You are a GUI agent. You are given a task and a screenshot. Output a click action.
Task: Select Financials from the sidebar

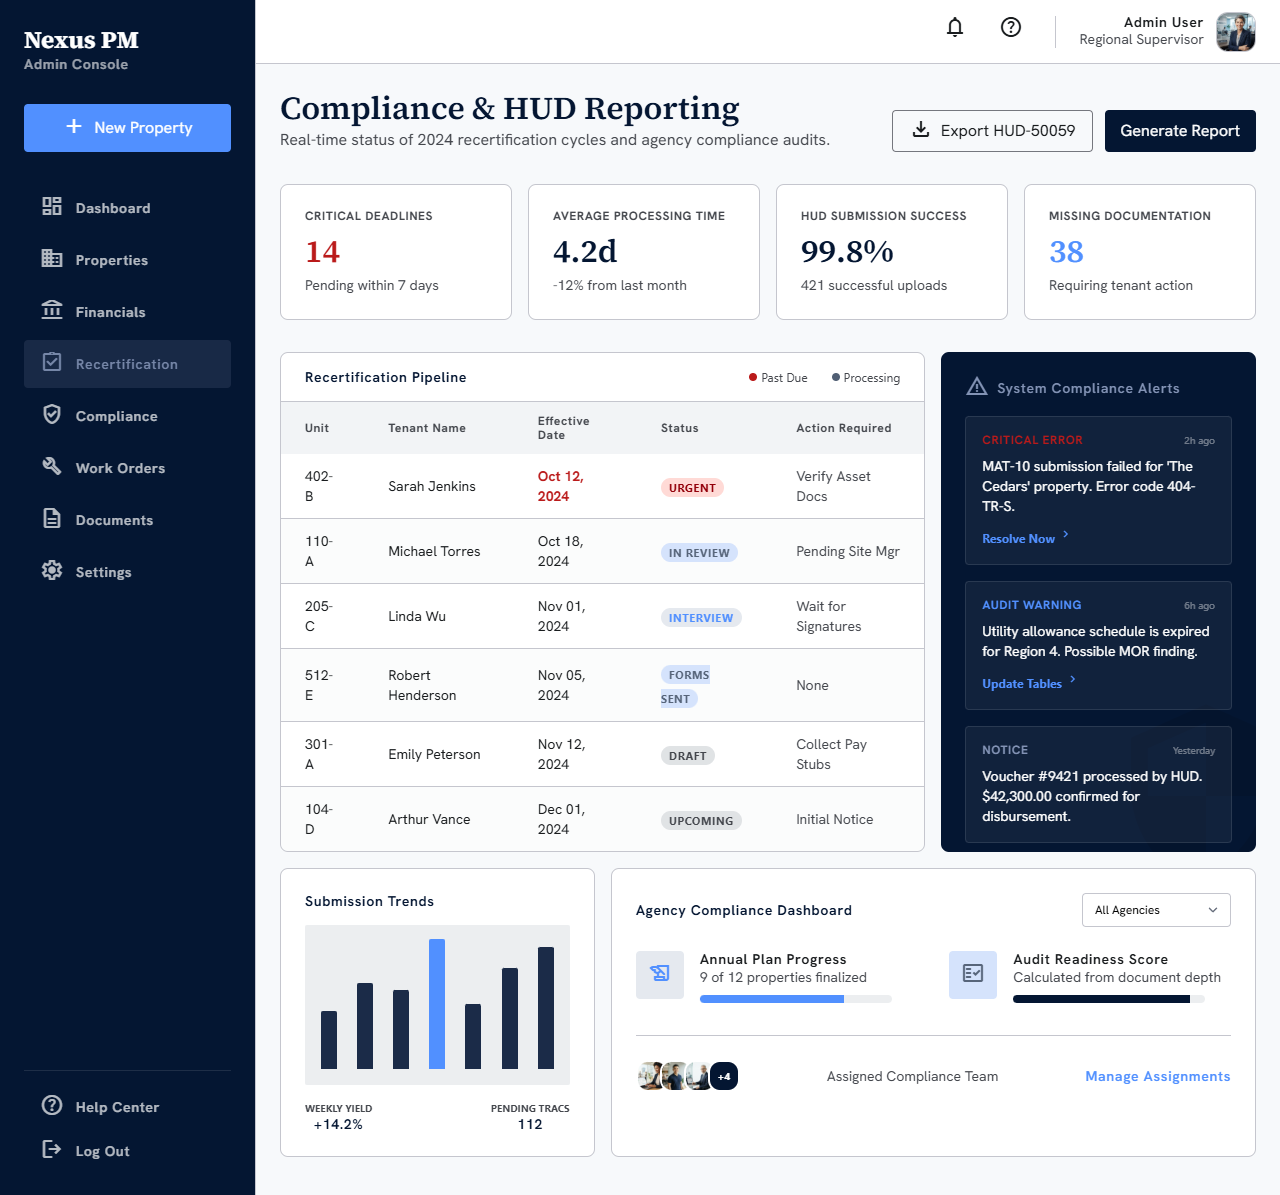coord(127,312)
